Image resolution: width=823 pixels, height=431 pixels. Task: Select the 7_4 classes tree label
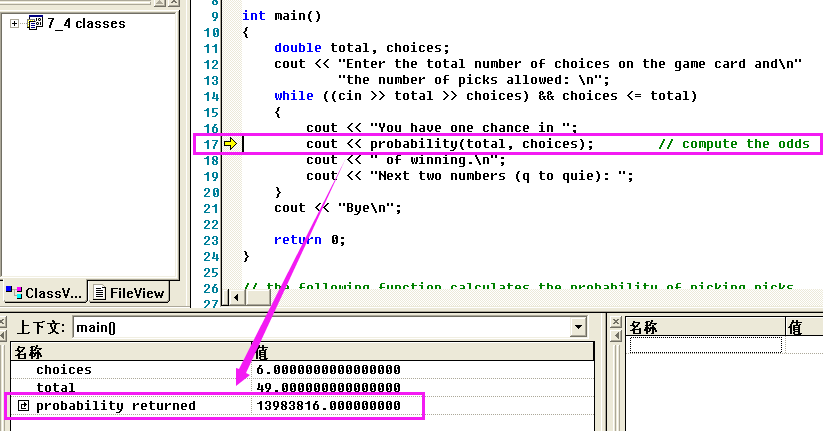click(x=87, y=24)
